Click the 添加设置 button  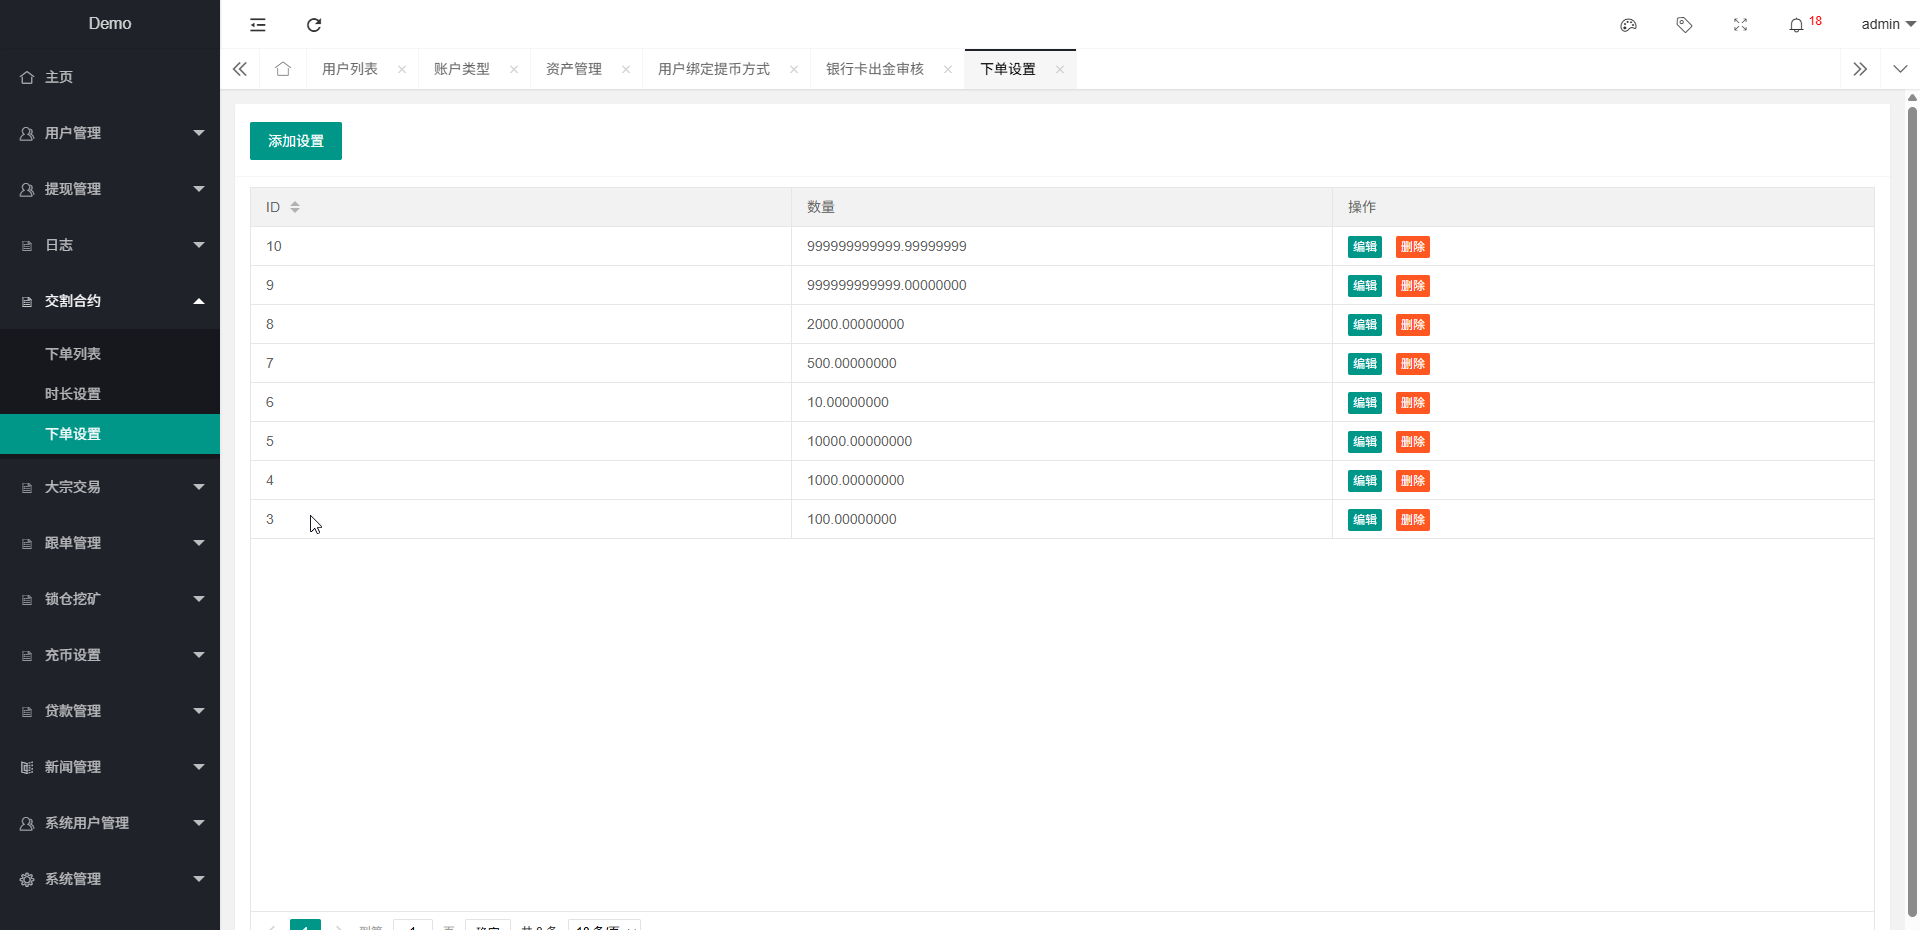pyautogui.click(x=296, y=141)
